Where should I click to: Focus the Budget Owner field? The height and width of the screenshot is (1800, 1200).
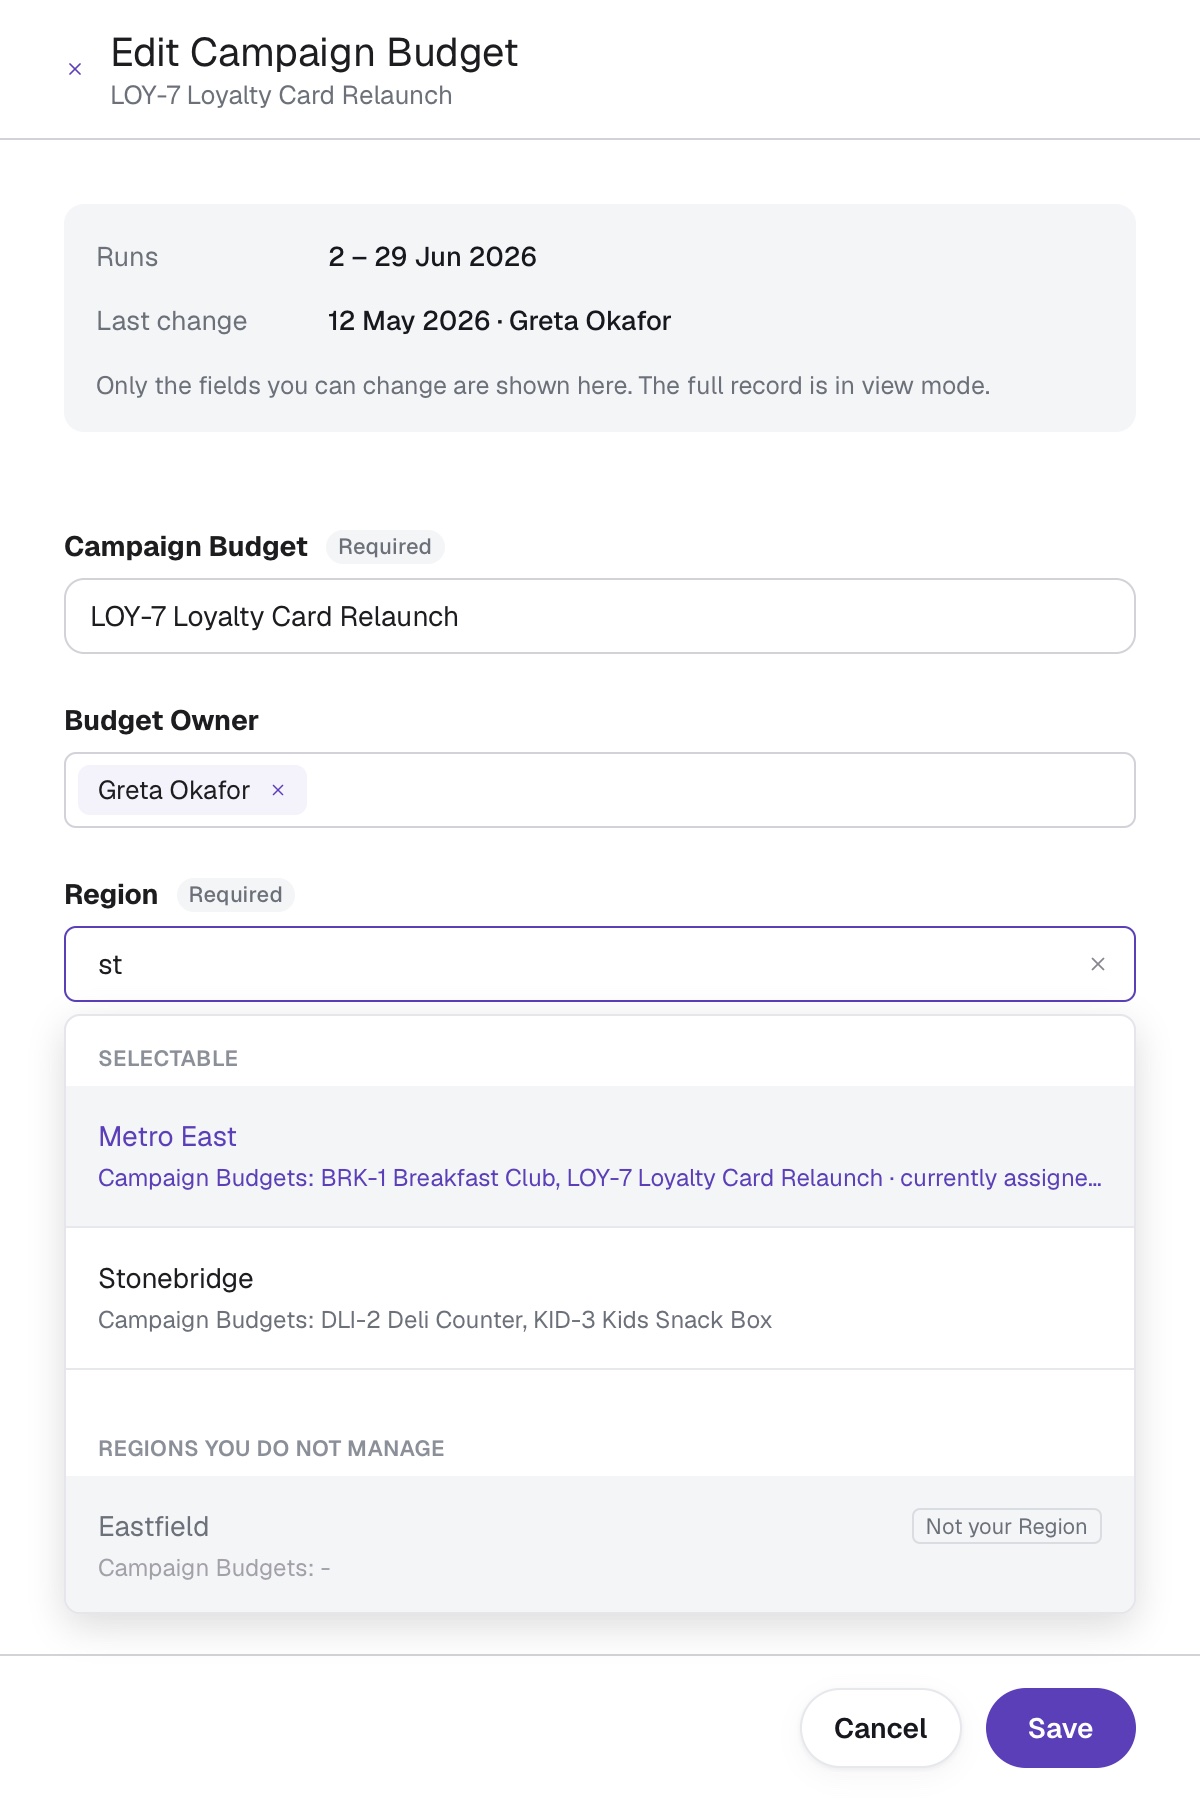[600, 790]
